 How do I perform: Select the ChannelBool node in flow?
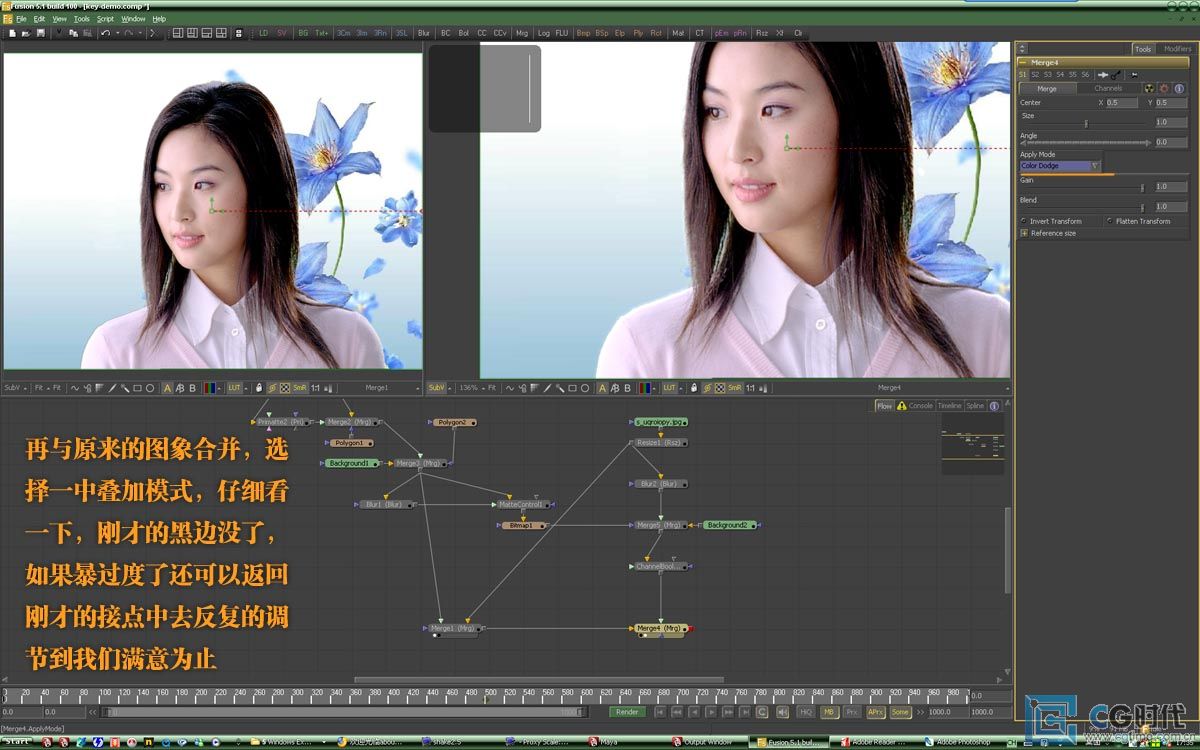pos(660,566)
